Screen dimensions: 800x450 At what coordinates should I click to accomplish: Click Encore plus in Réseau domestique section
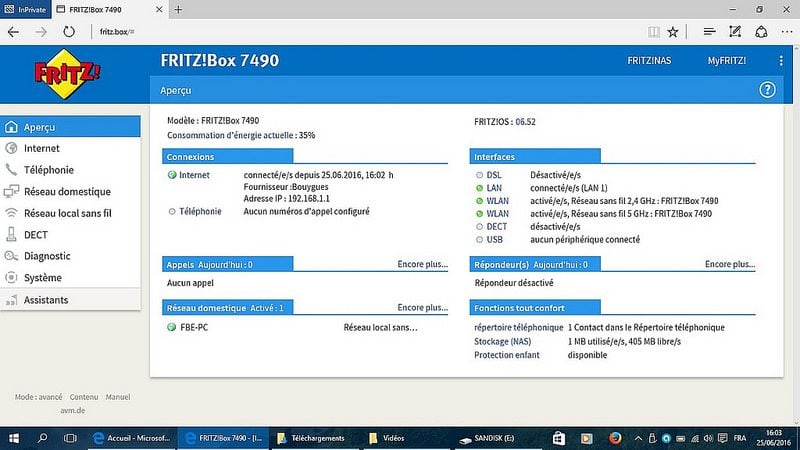coord(422,307)
